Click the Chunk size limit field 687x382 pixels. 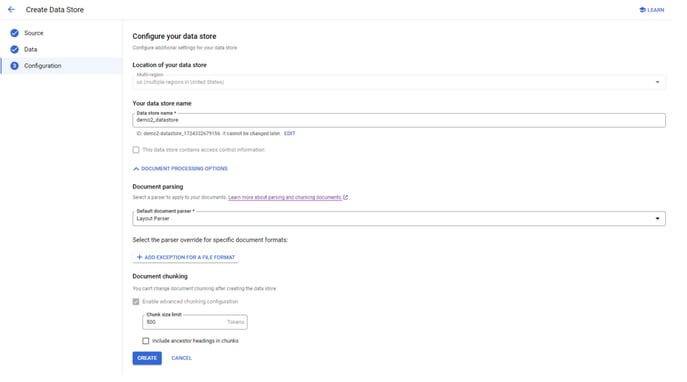click(195, 322)
